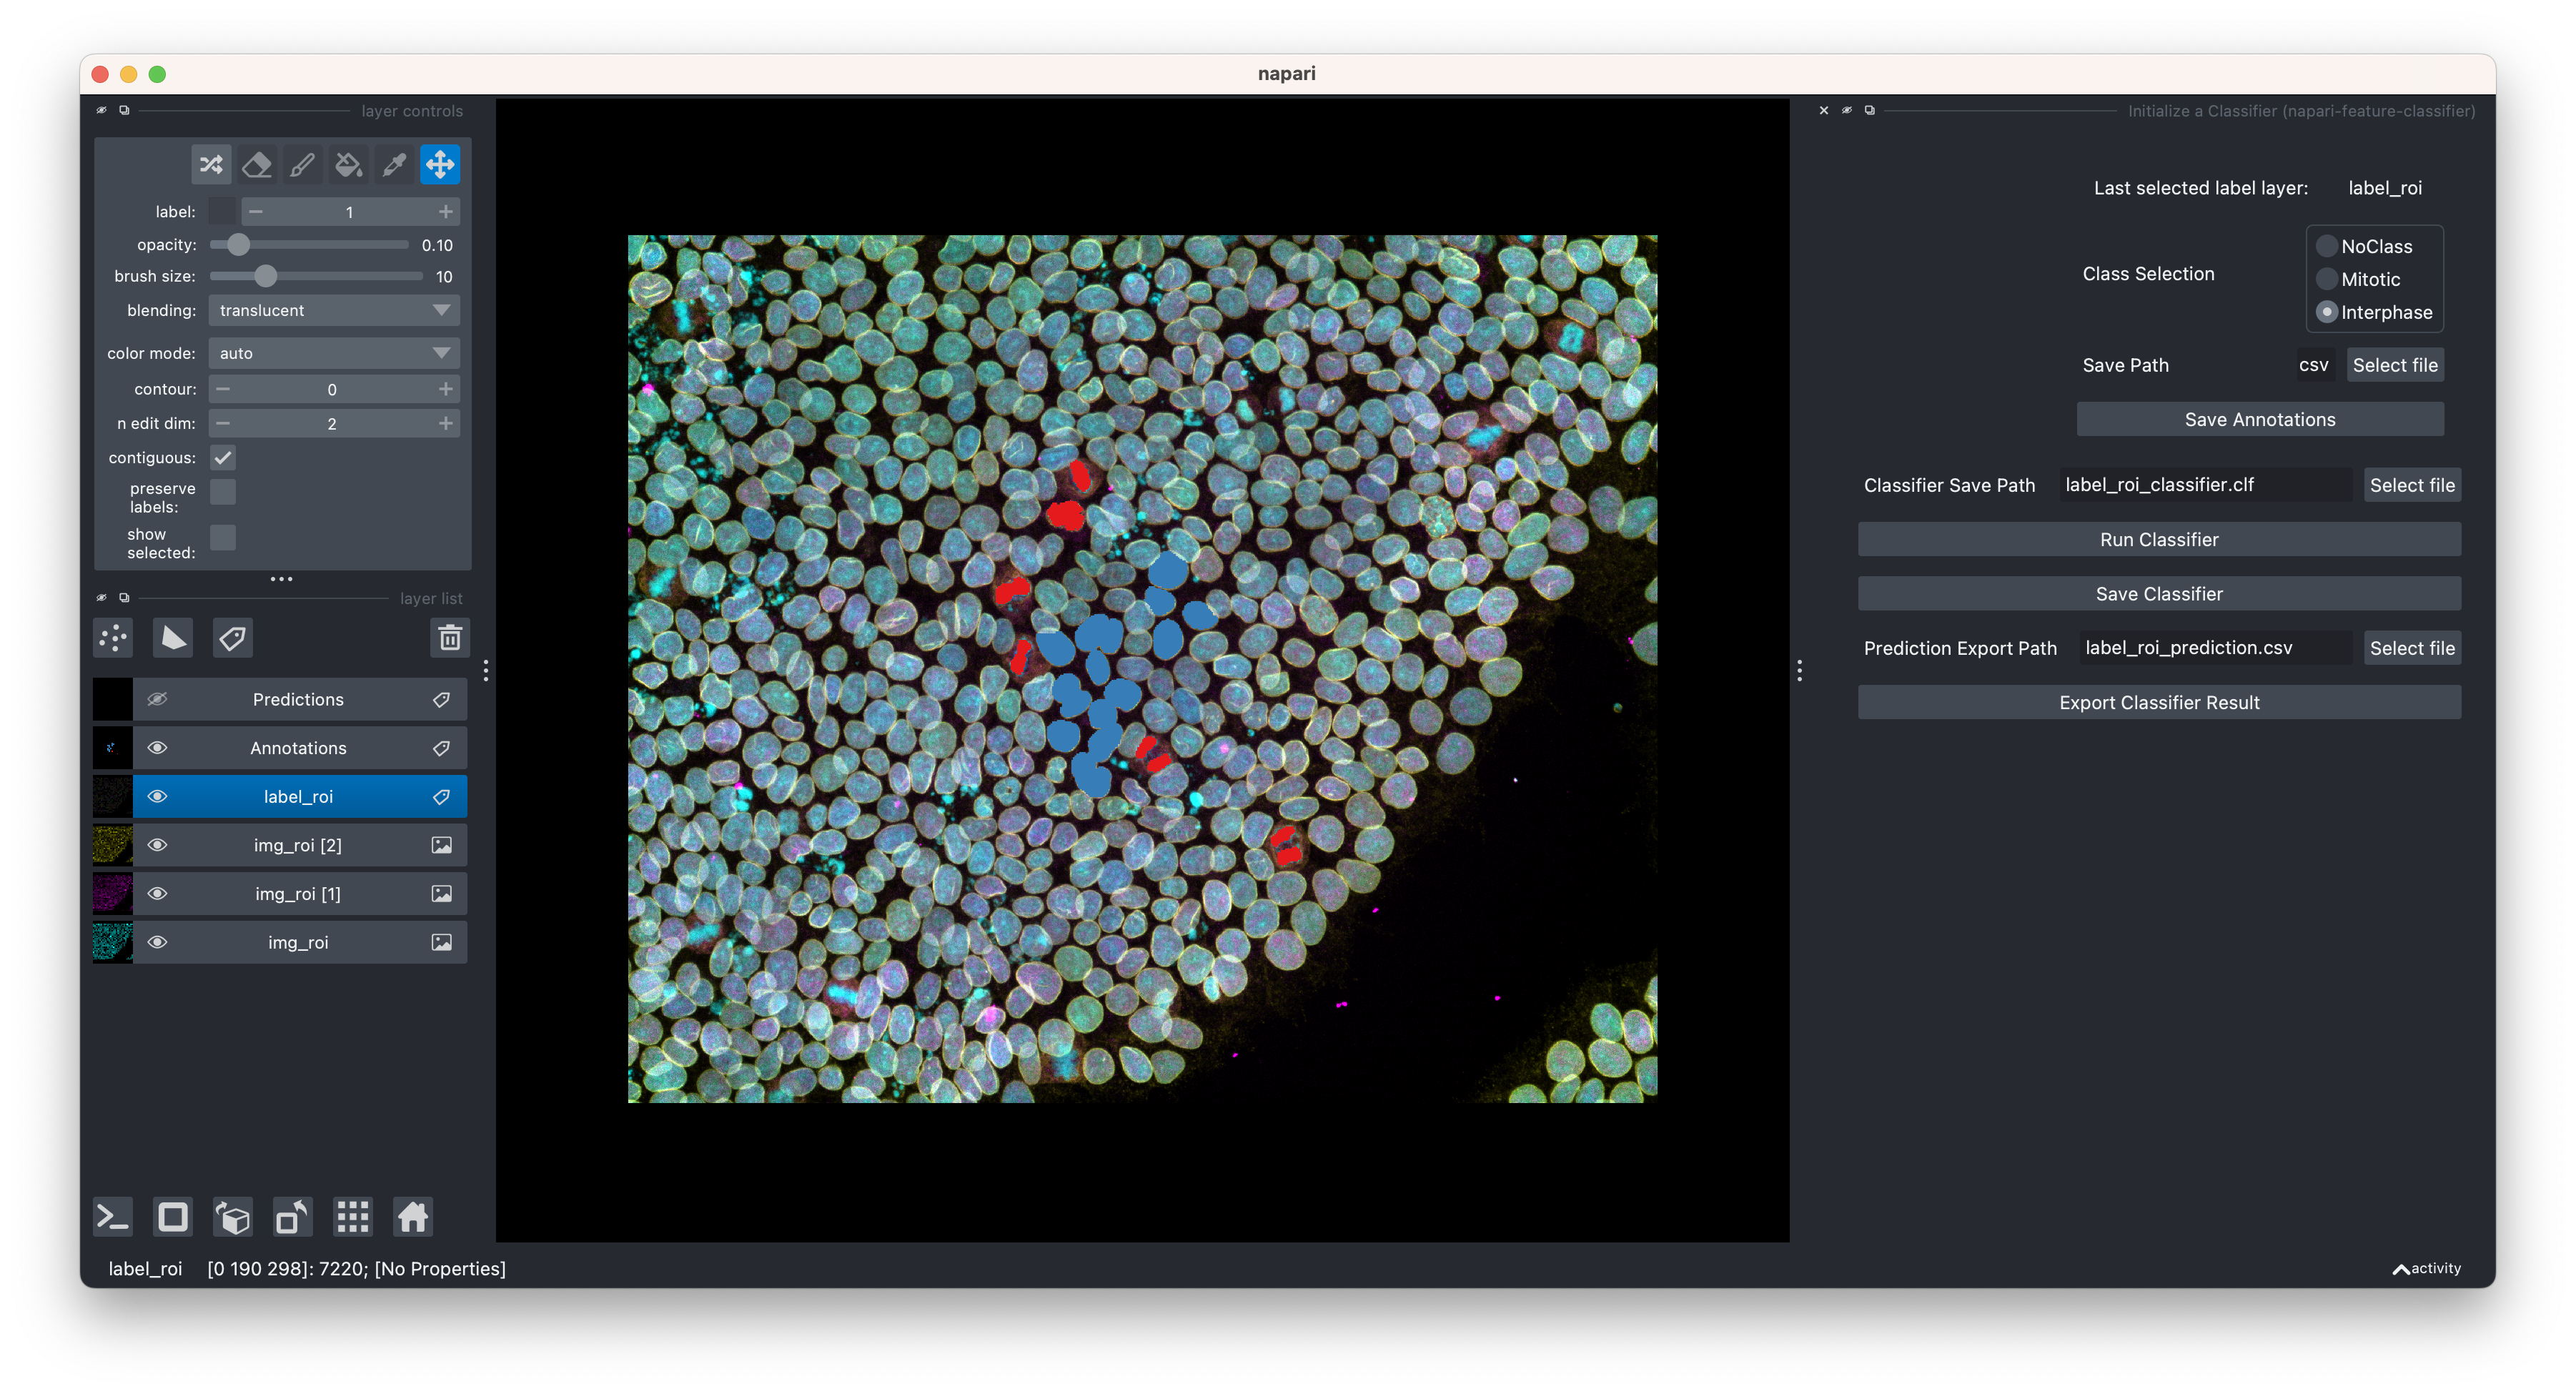Toggle grid display mode

(x=352, y=1217)
